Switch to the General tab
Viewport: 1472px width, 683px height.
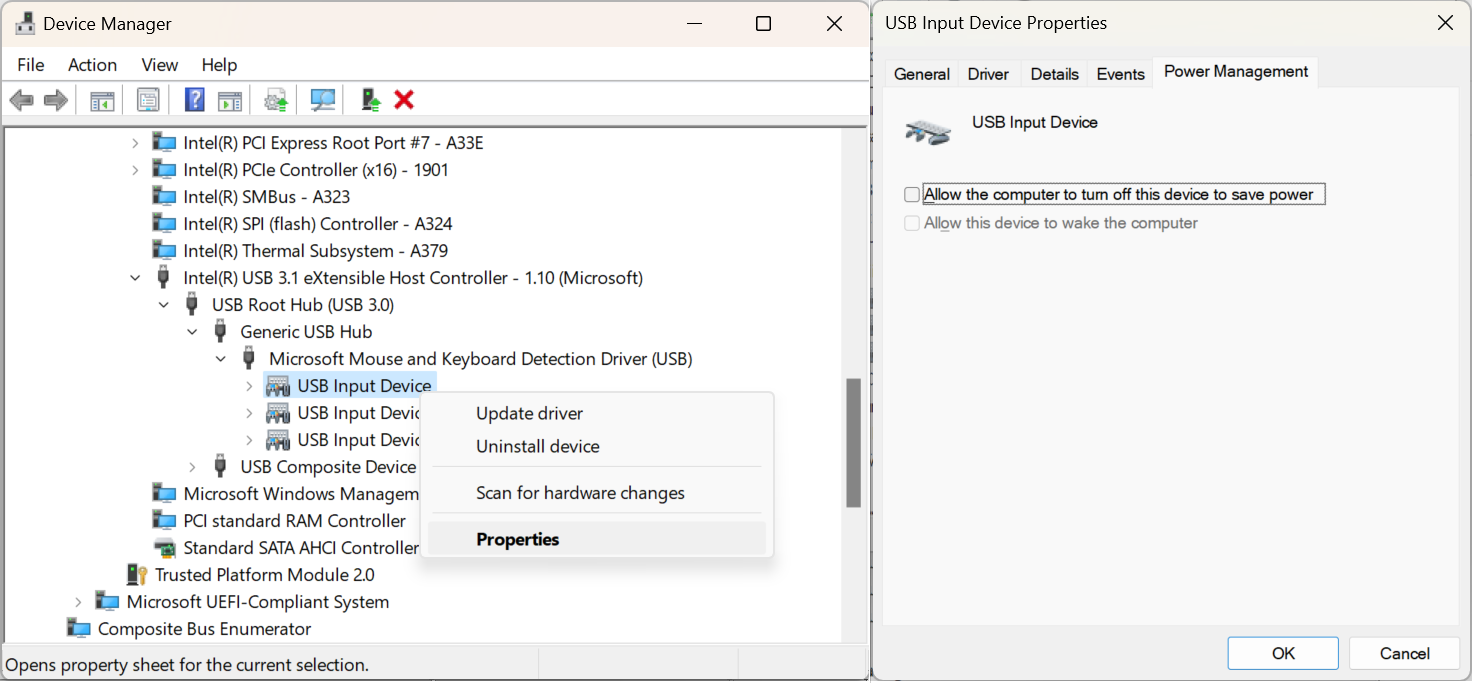click(922, 74)
